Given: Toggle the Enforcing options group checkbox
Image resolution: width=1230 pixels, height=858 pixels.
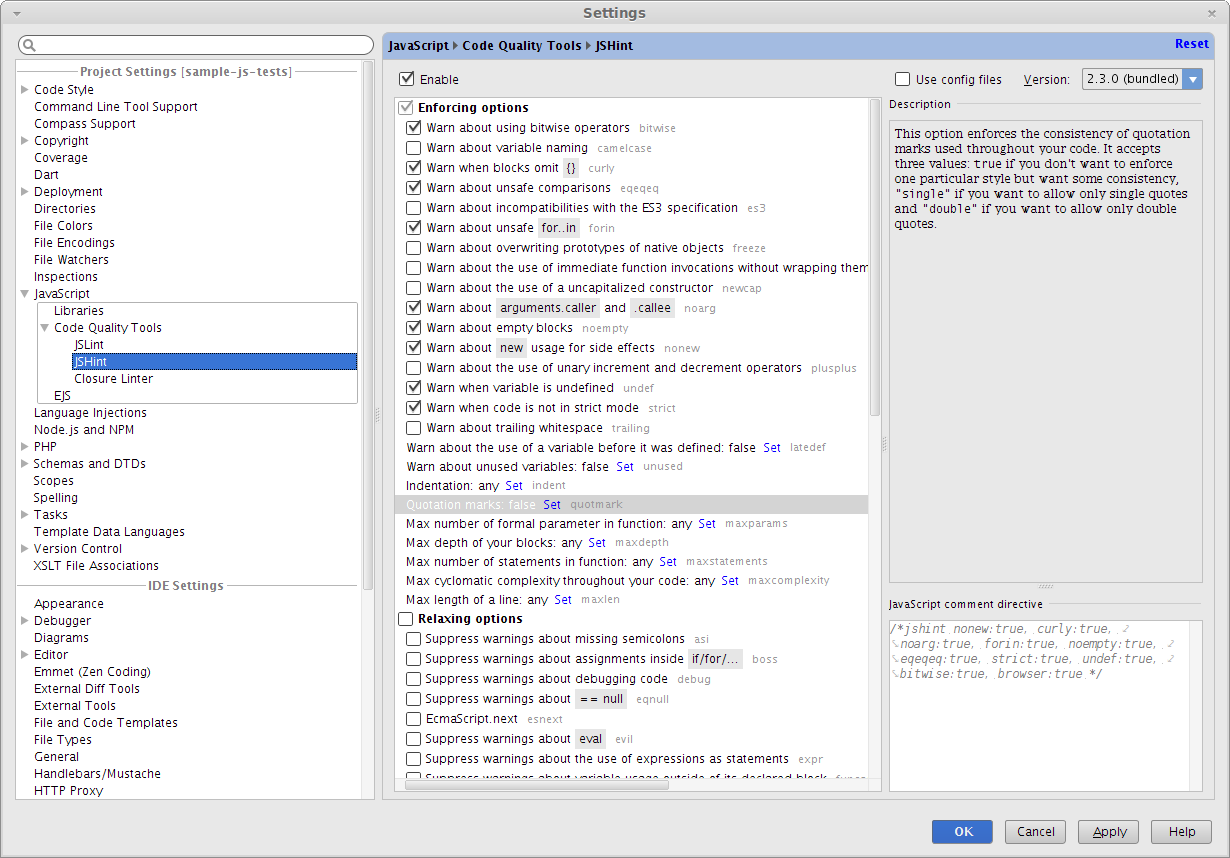Looking at the screenshot, I should point(406,108).
